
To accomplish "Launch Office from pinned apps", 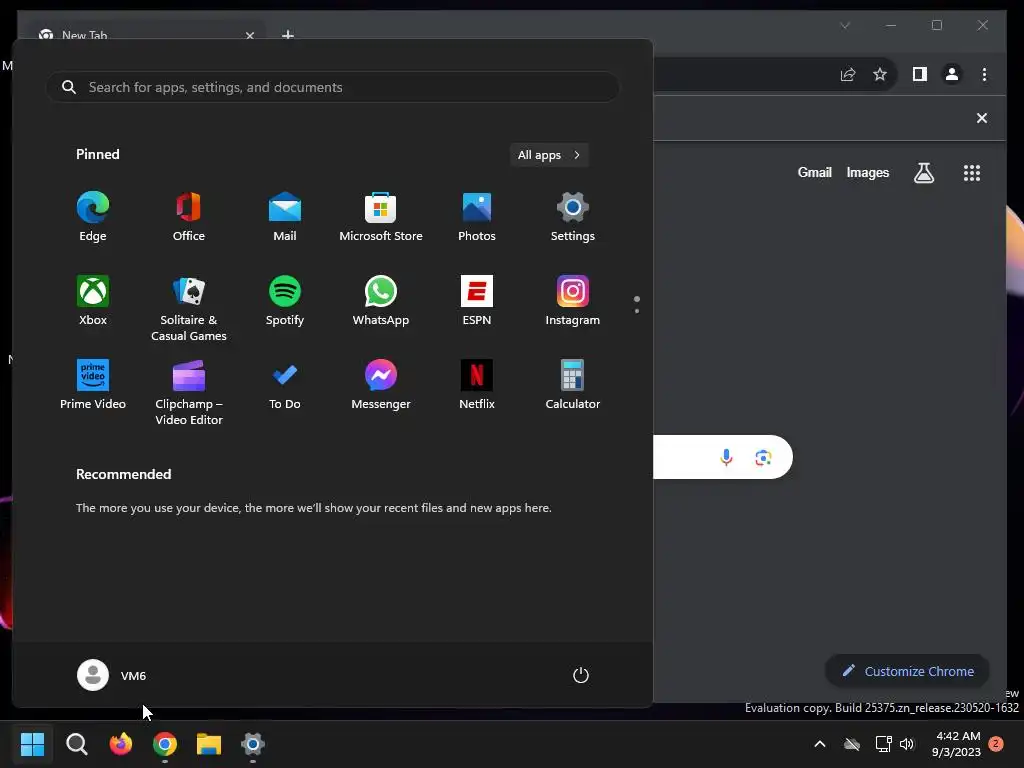I will (189, 217).
